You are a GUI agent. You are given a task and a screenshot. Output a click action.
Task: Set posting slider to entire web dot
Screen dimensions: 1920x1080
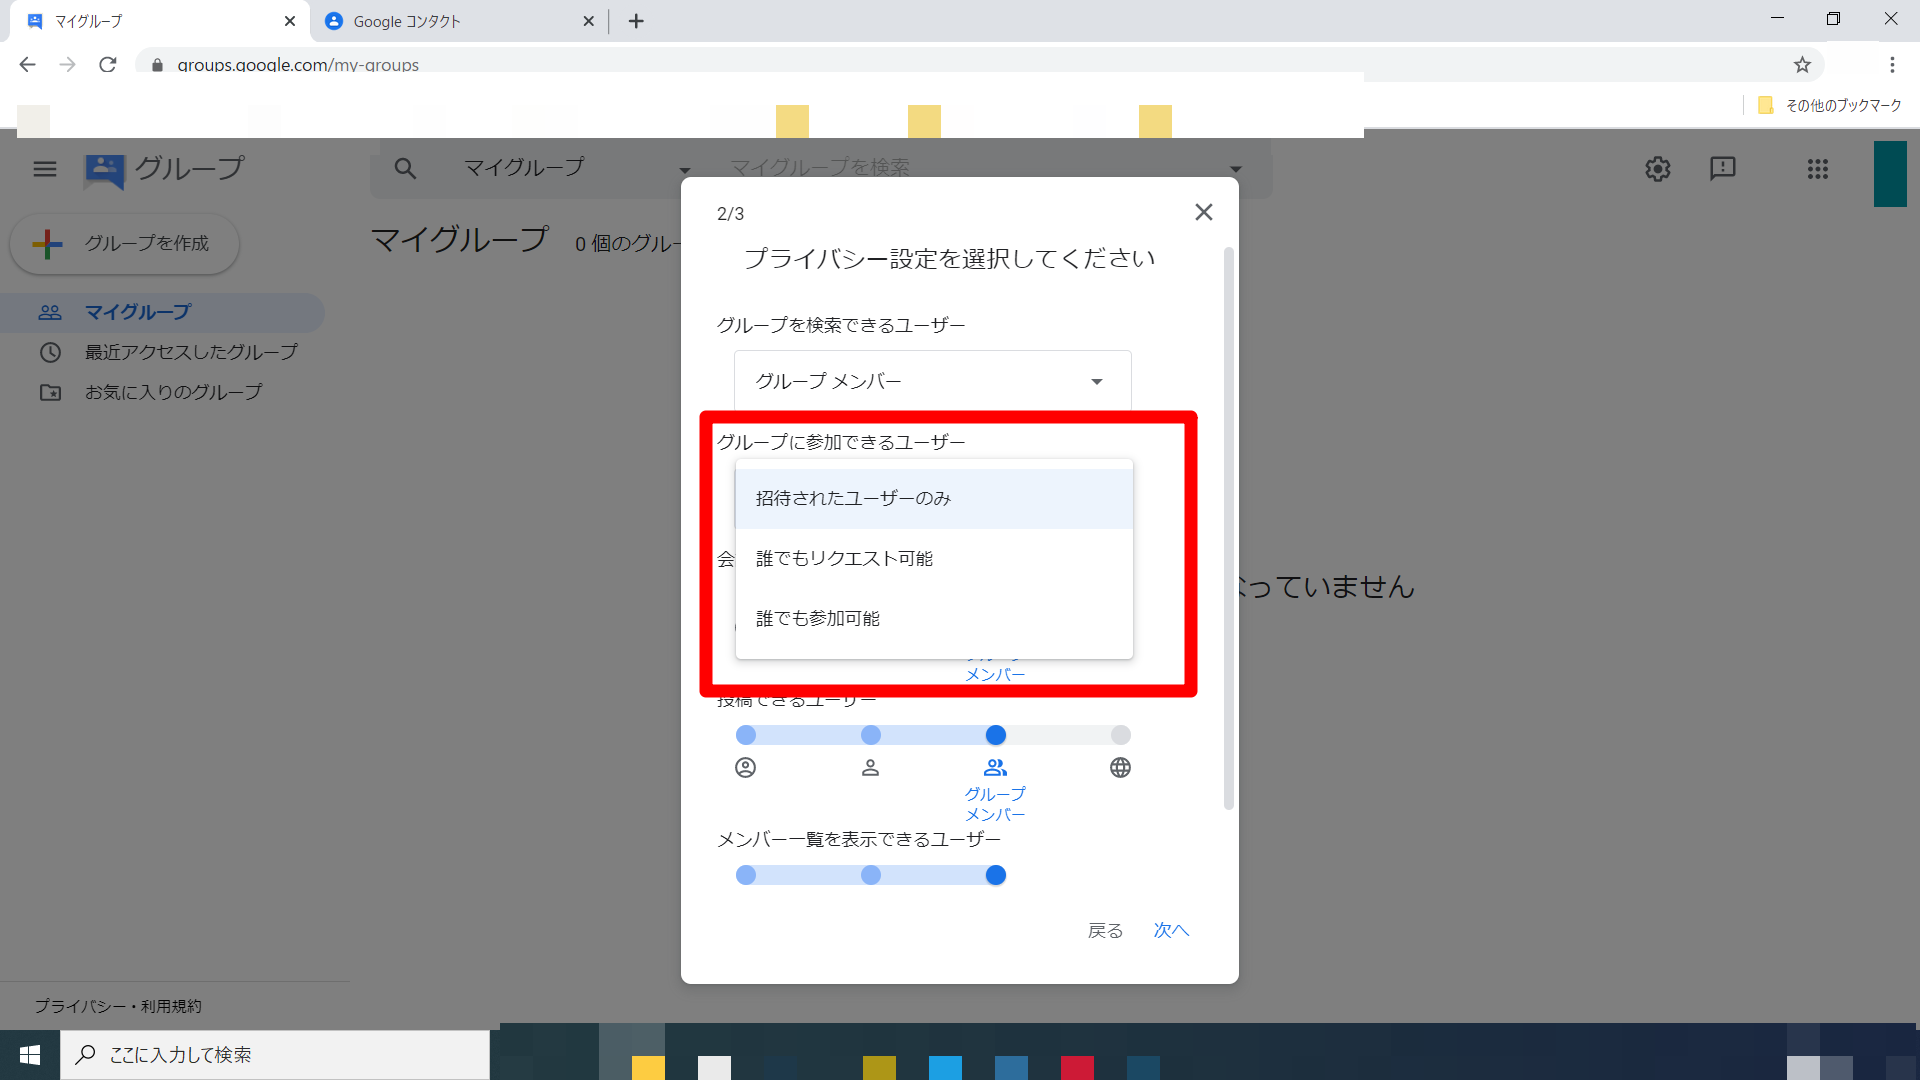click(1120, 735)
